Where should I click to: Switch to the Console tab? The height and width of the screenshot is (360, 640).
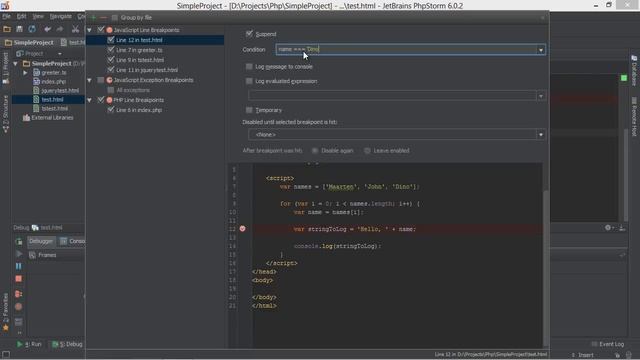point(73,241)
